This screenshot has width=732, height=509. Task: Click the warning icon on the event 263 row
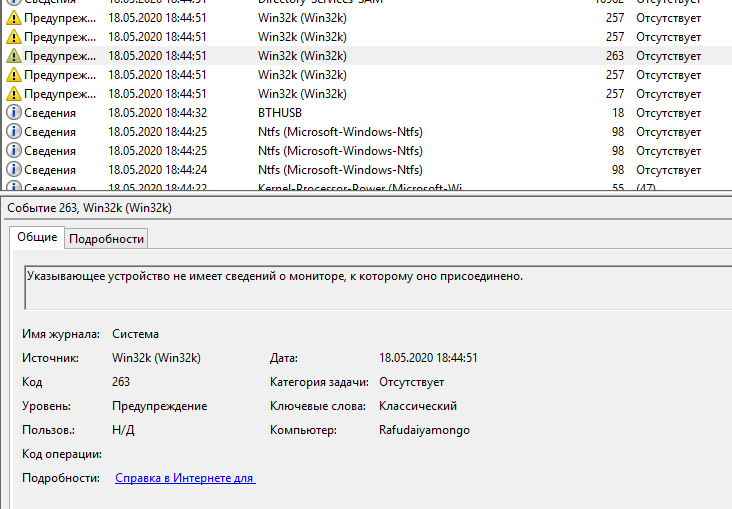[x=13, y=56]
